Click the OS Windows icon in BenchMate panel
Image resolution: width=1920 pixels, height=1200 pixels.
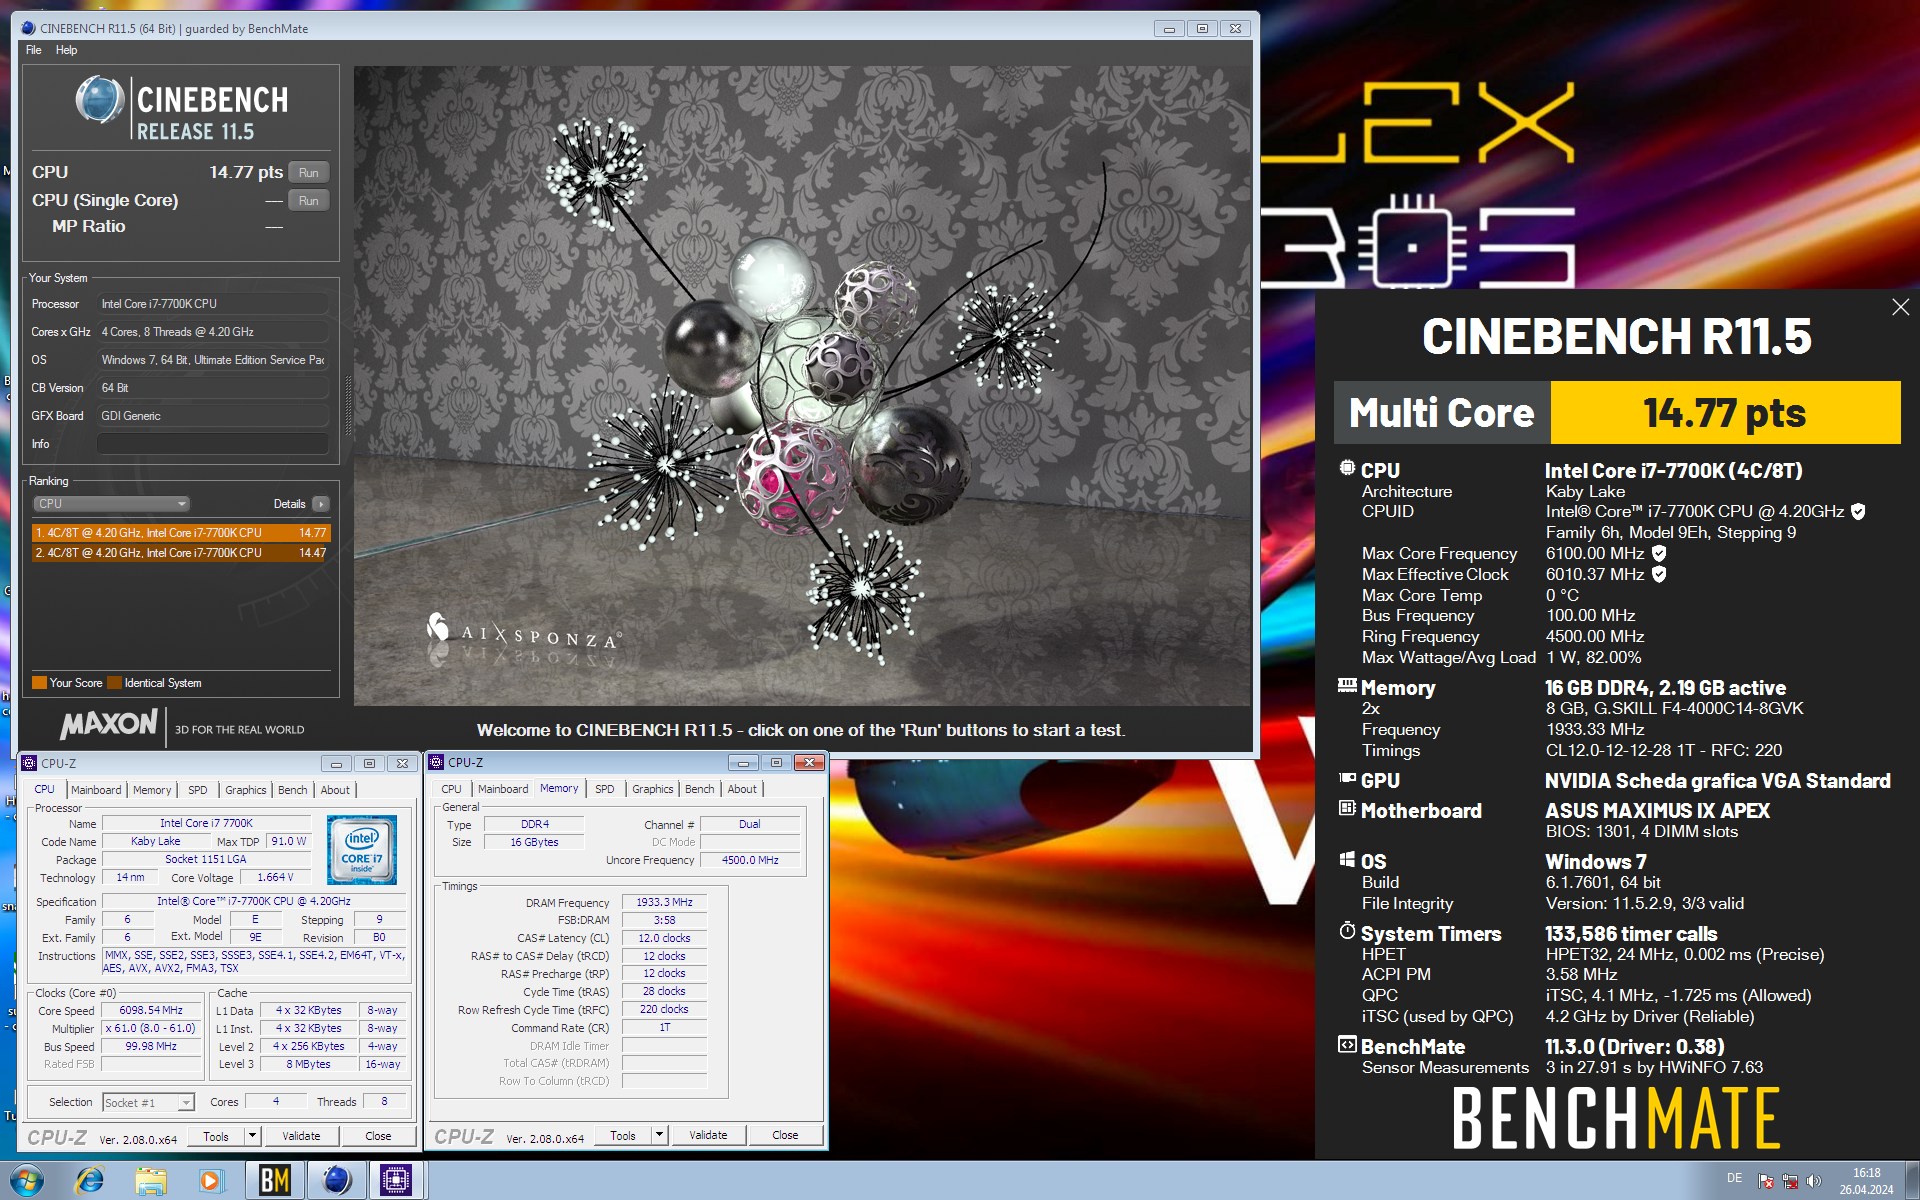coord(1347,859)
